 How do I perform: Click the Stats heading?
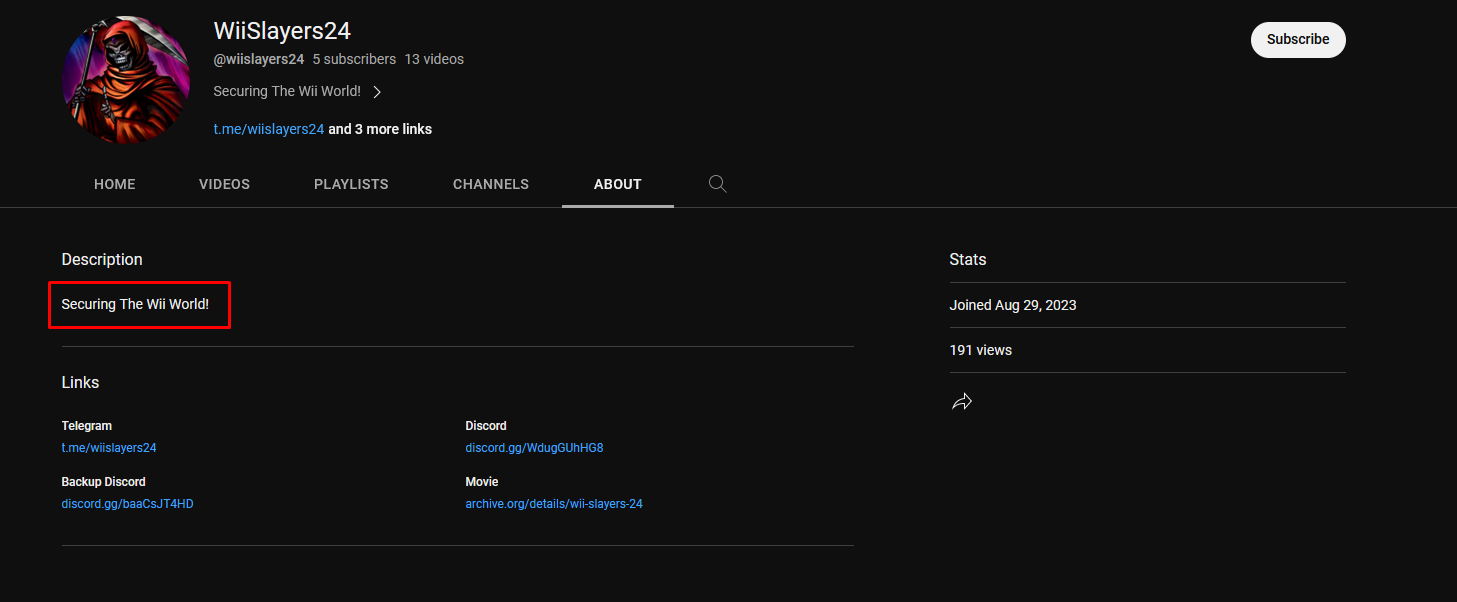click(968, 259)
